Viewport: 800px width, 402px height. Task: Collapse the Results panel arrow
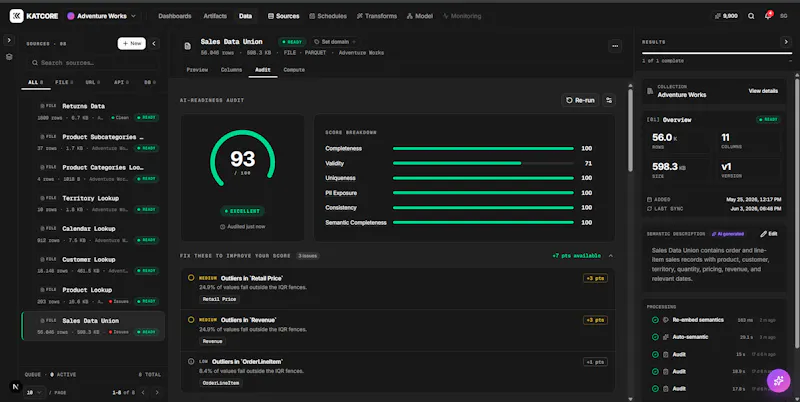point(786,42)
